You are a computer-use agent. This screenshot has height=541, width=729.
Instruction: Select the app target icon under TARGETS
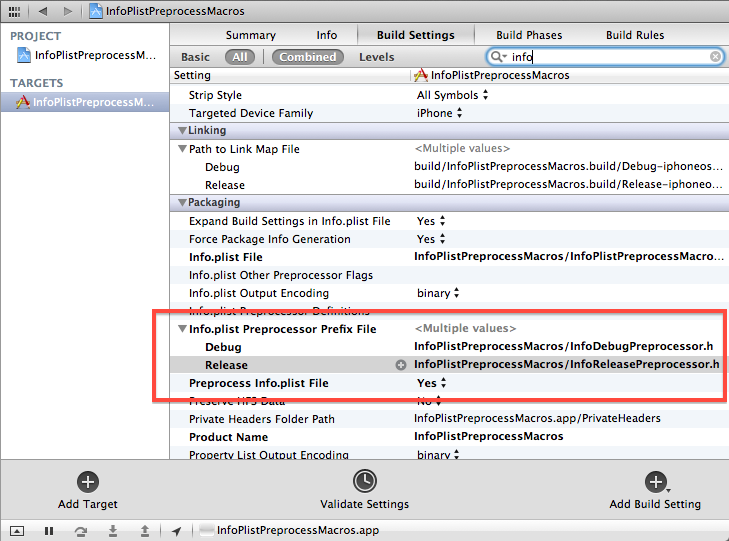[23, 102]
